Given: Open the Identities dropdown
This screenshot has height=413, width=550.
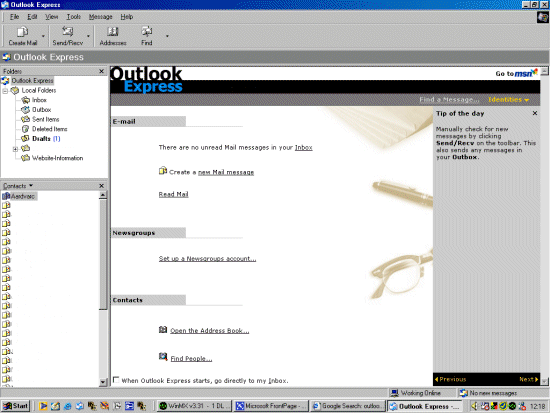Looking at the screenshot, I should point(508,100).
